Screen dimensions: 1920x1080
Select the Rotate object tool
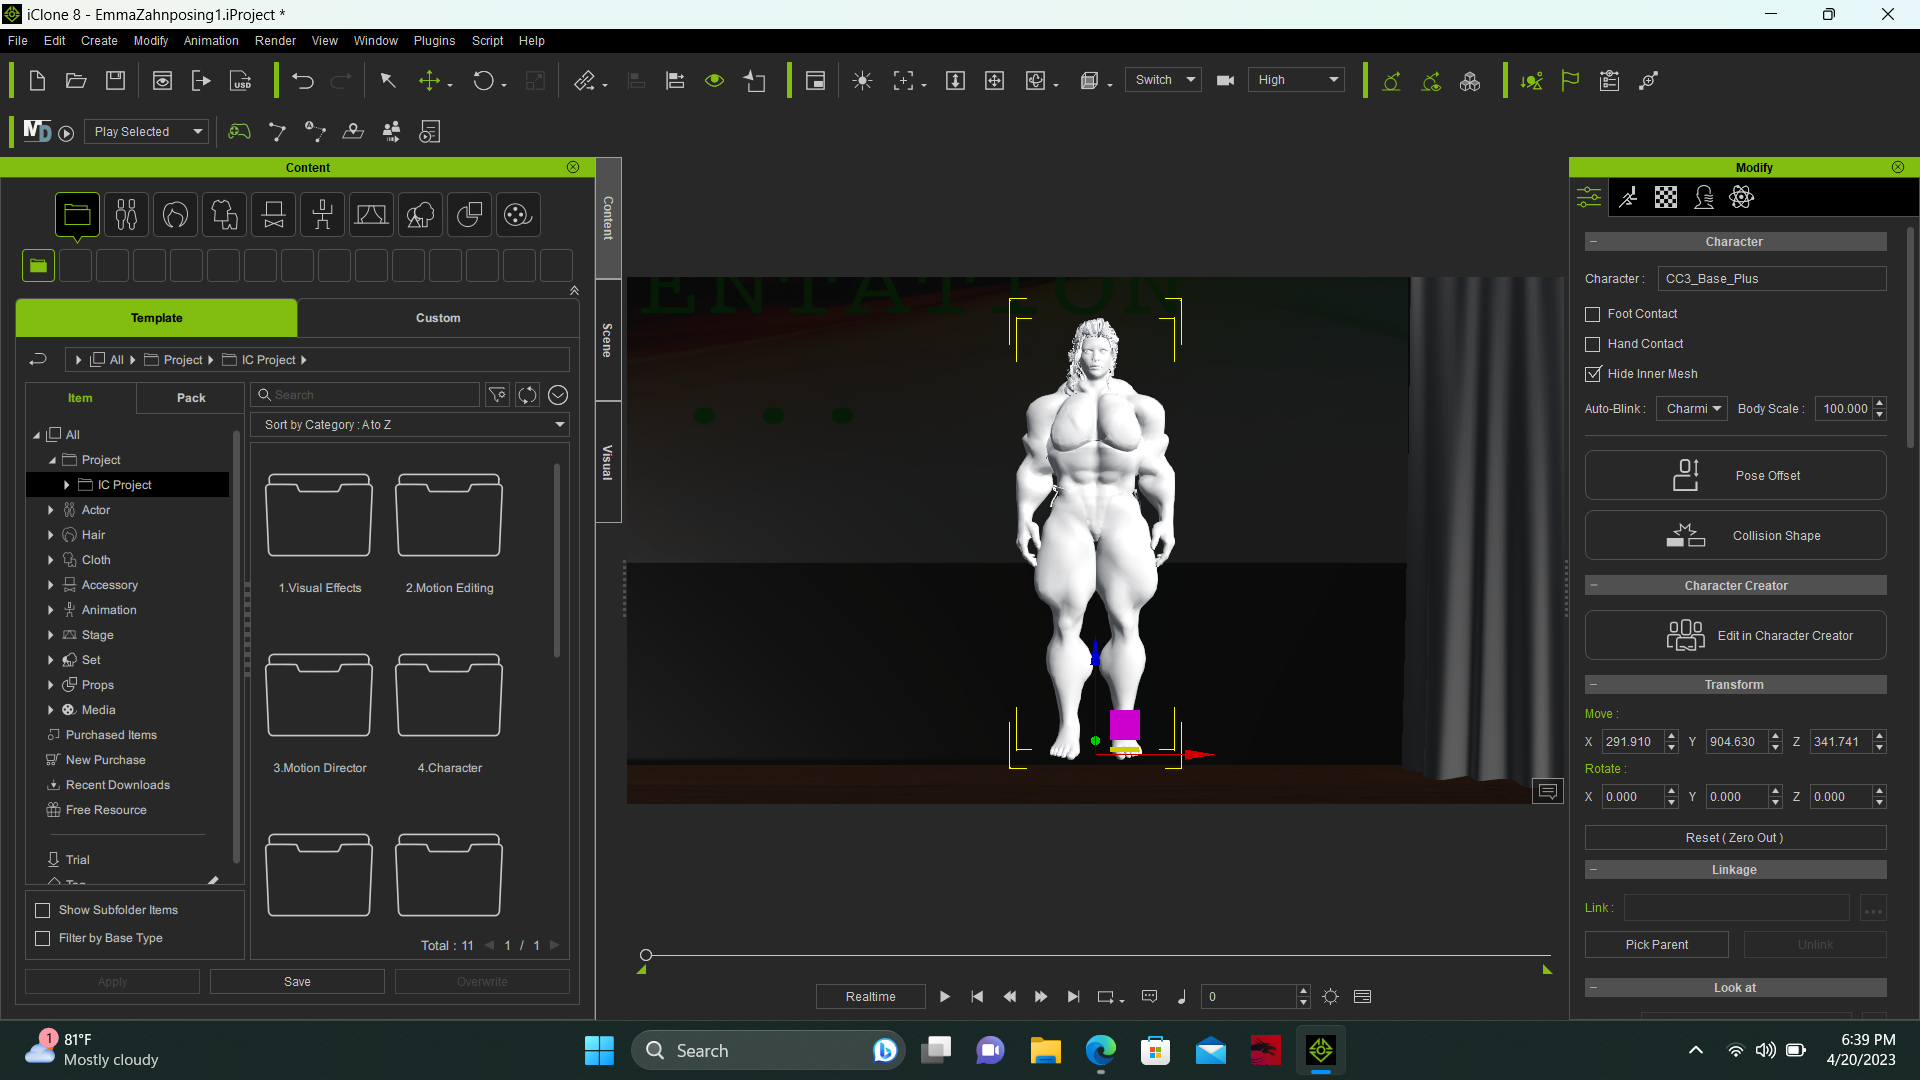484,81
